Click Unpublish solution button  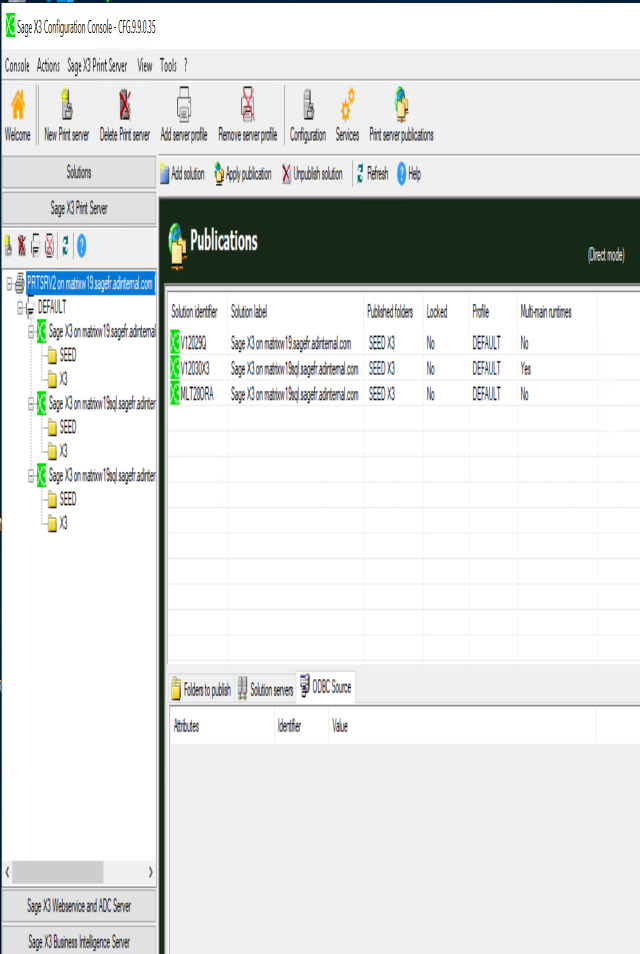312,174
